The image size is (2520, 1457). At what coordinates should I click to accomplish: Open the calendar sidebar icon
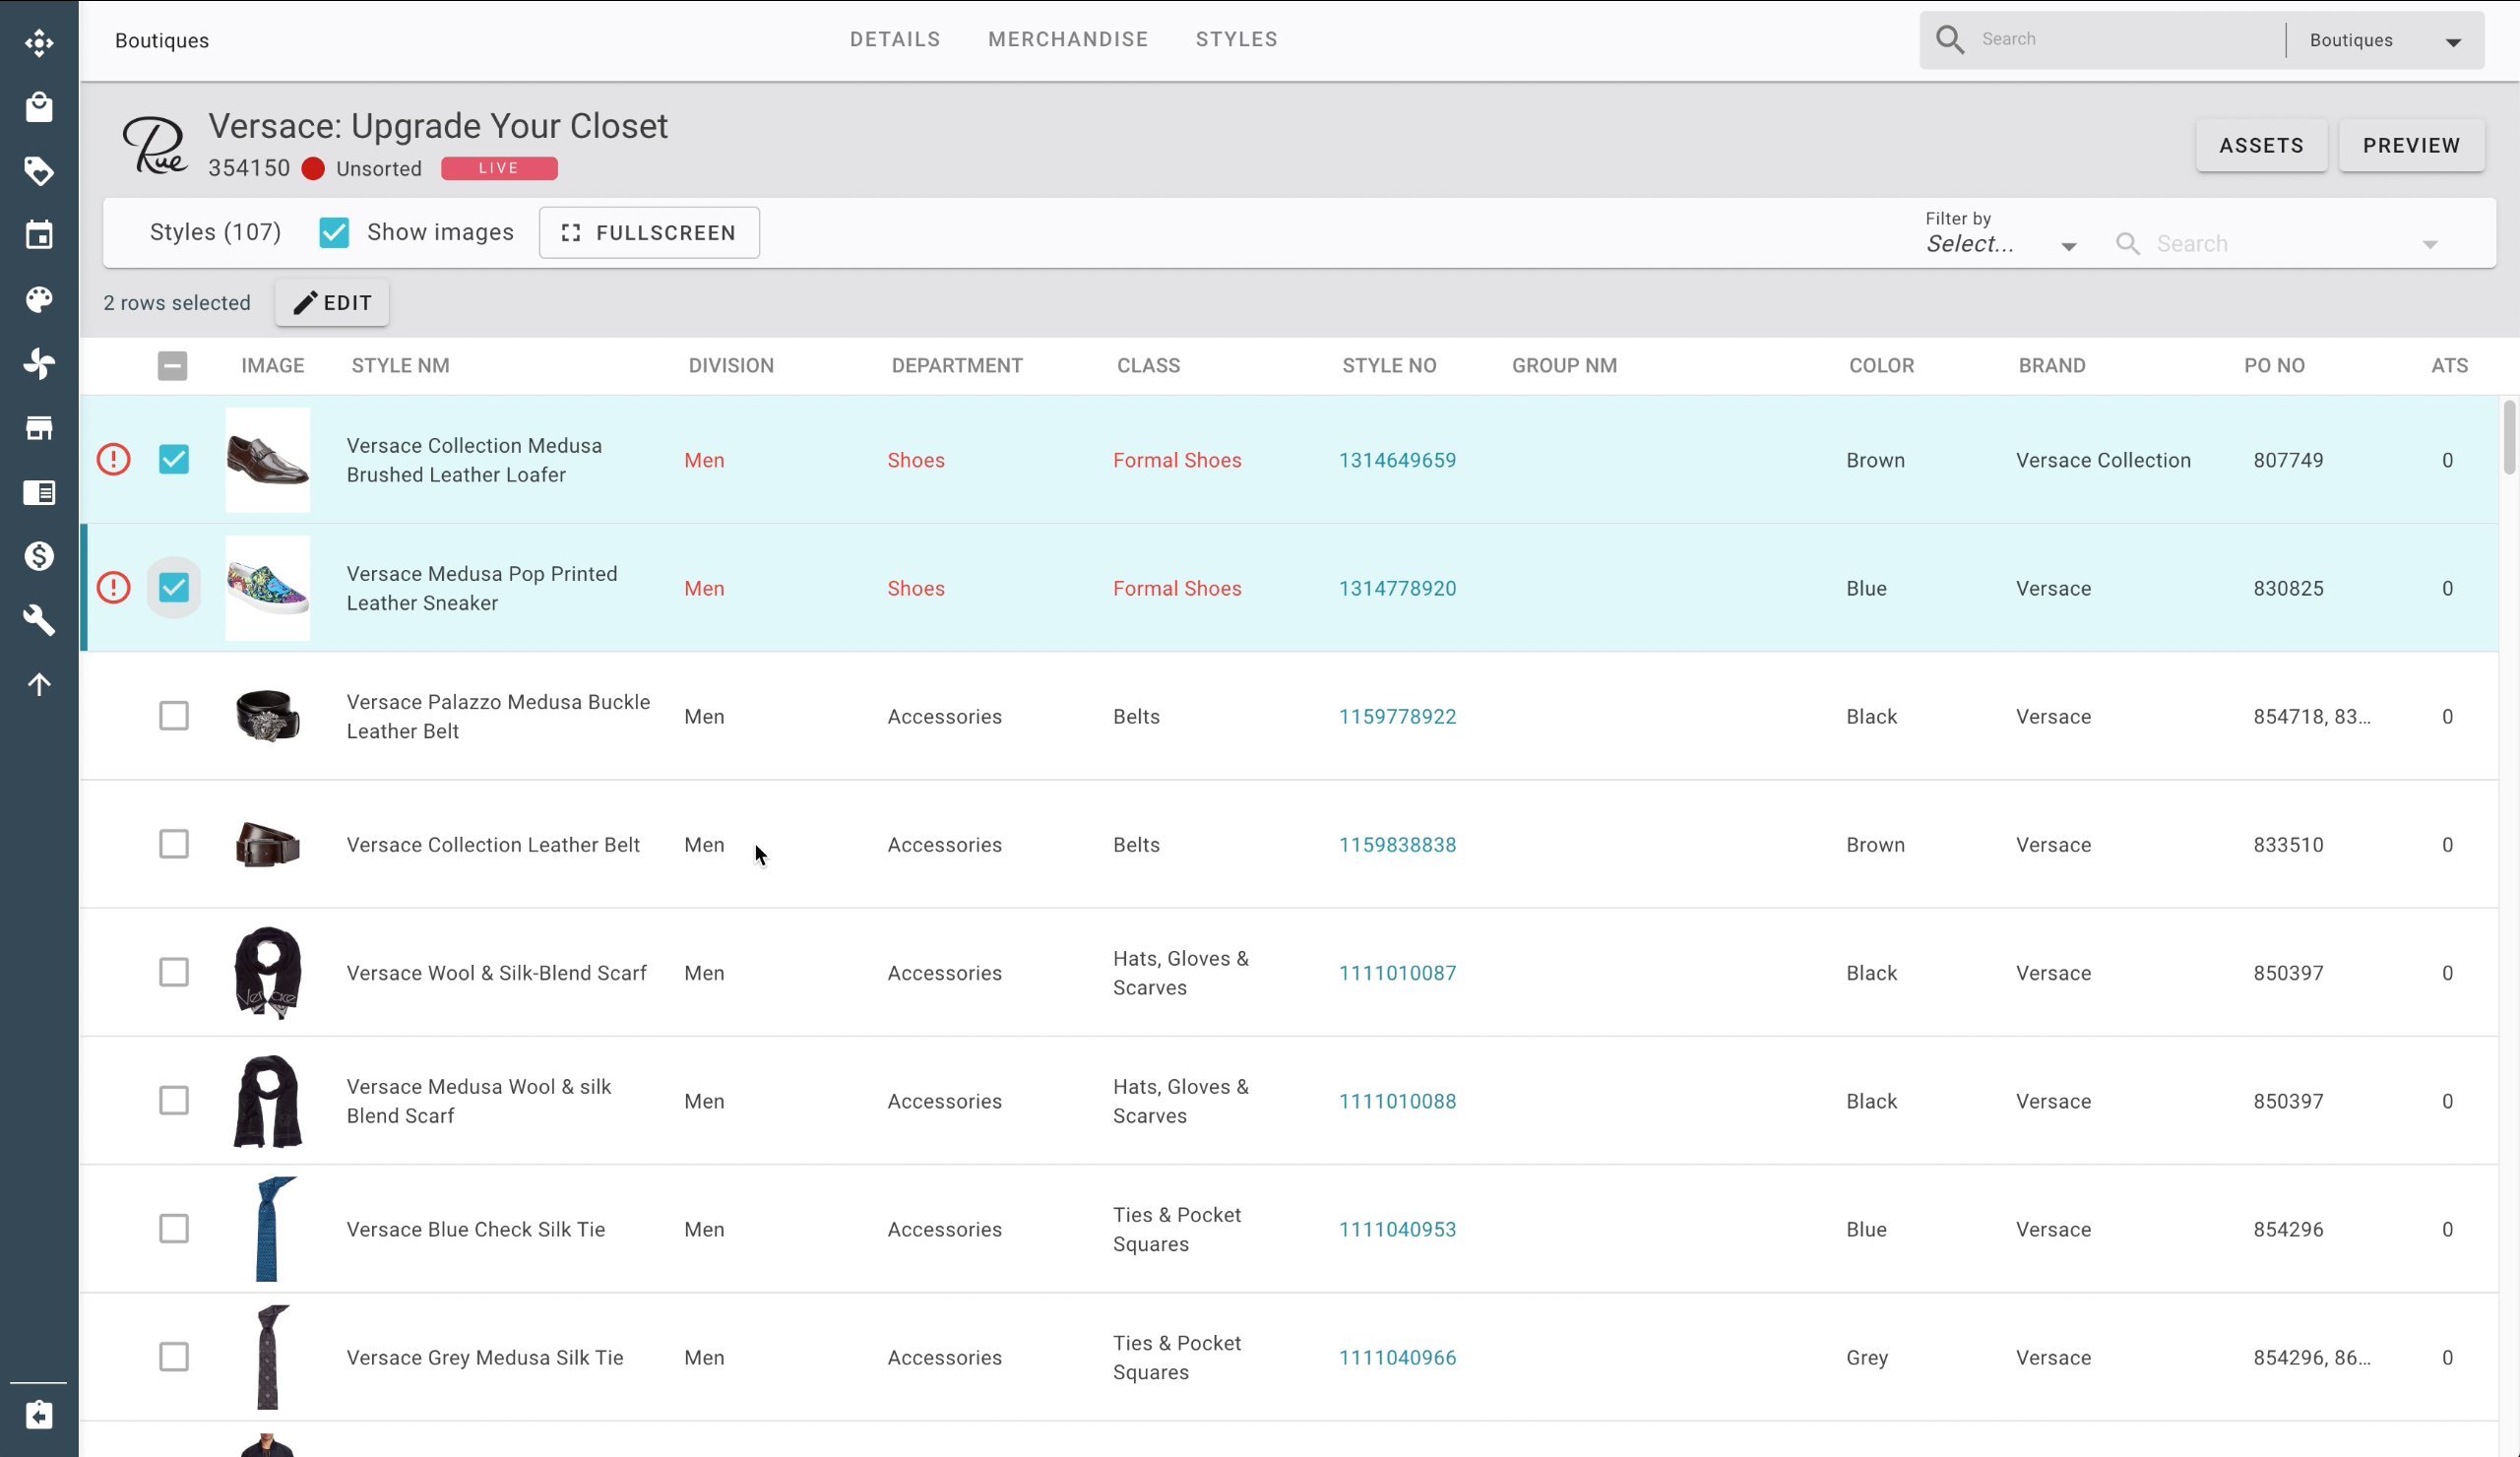click(39, 236)
